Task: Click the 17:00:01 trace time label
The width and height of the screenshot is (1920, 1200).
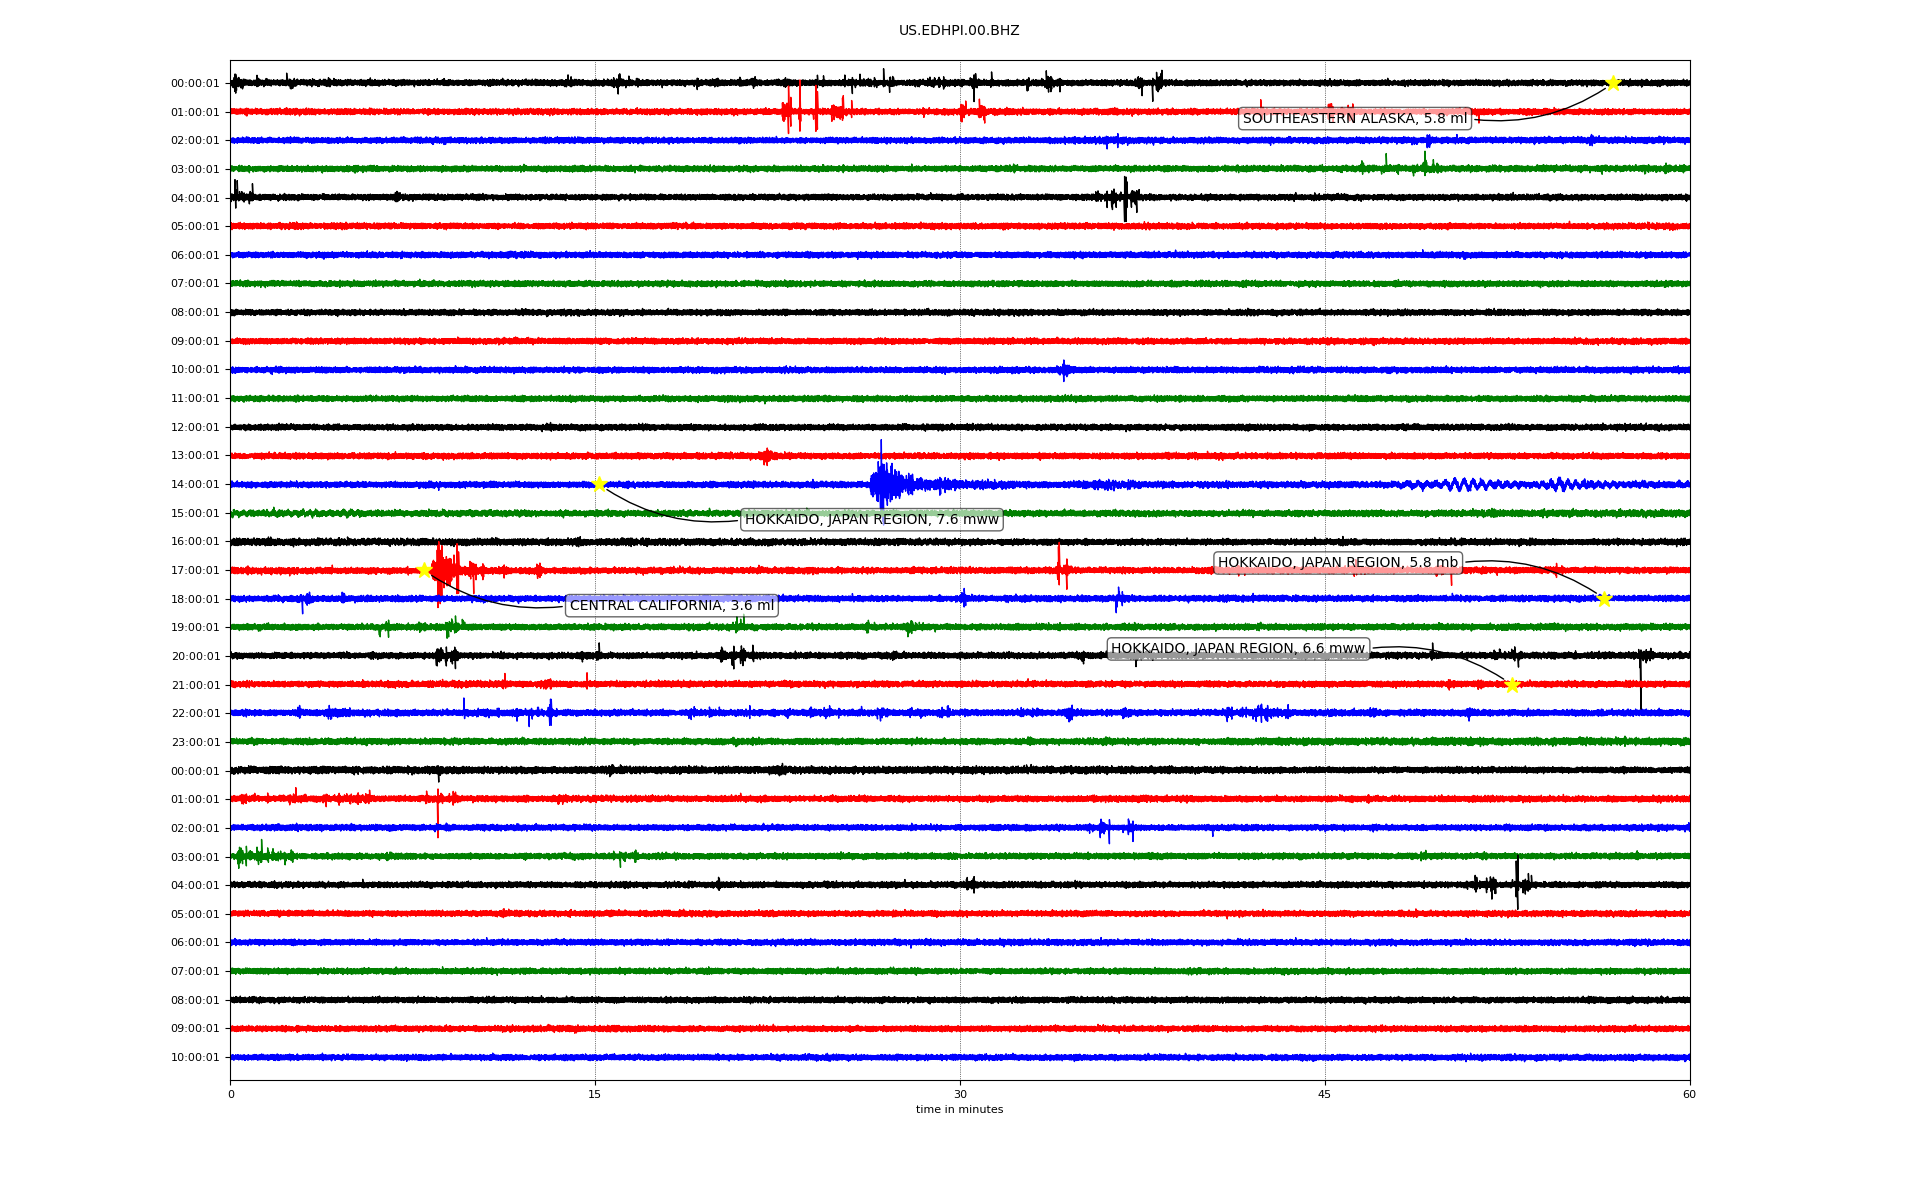Action: [194, 571]
